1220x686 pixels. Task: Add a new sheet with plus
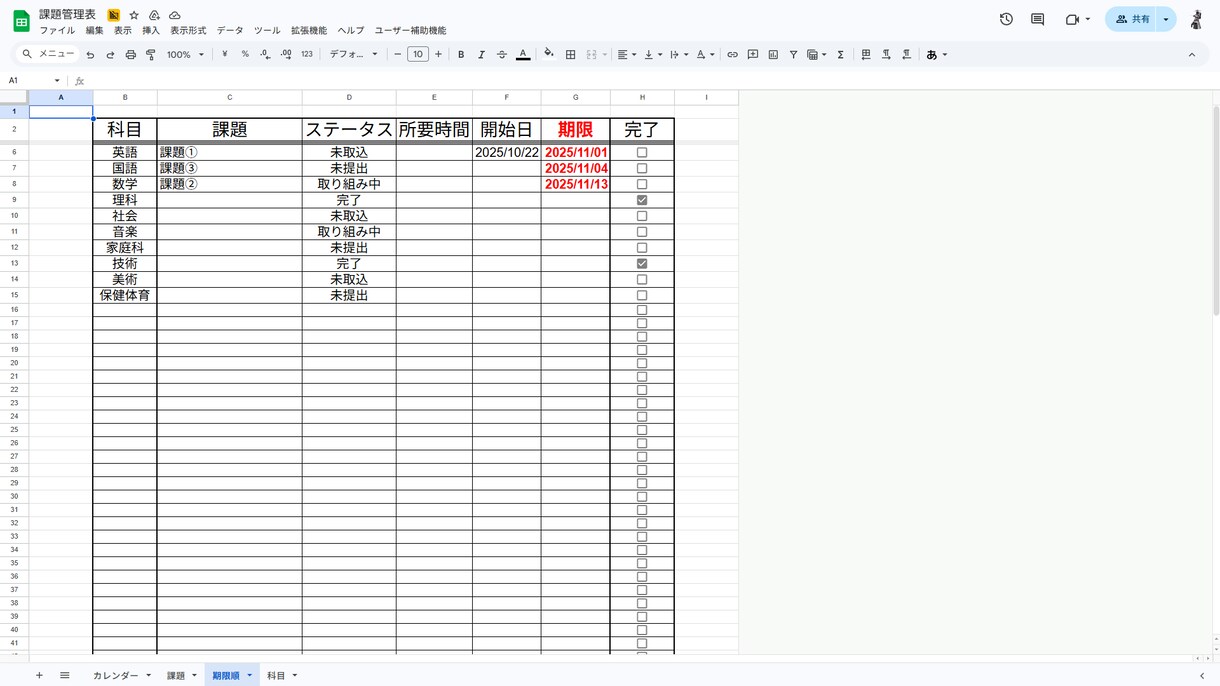[x=39, y=676]
